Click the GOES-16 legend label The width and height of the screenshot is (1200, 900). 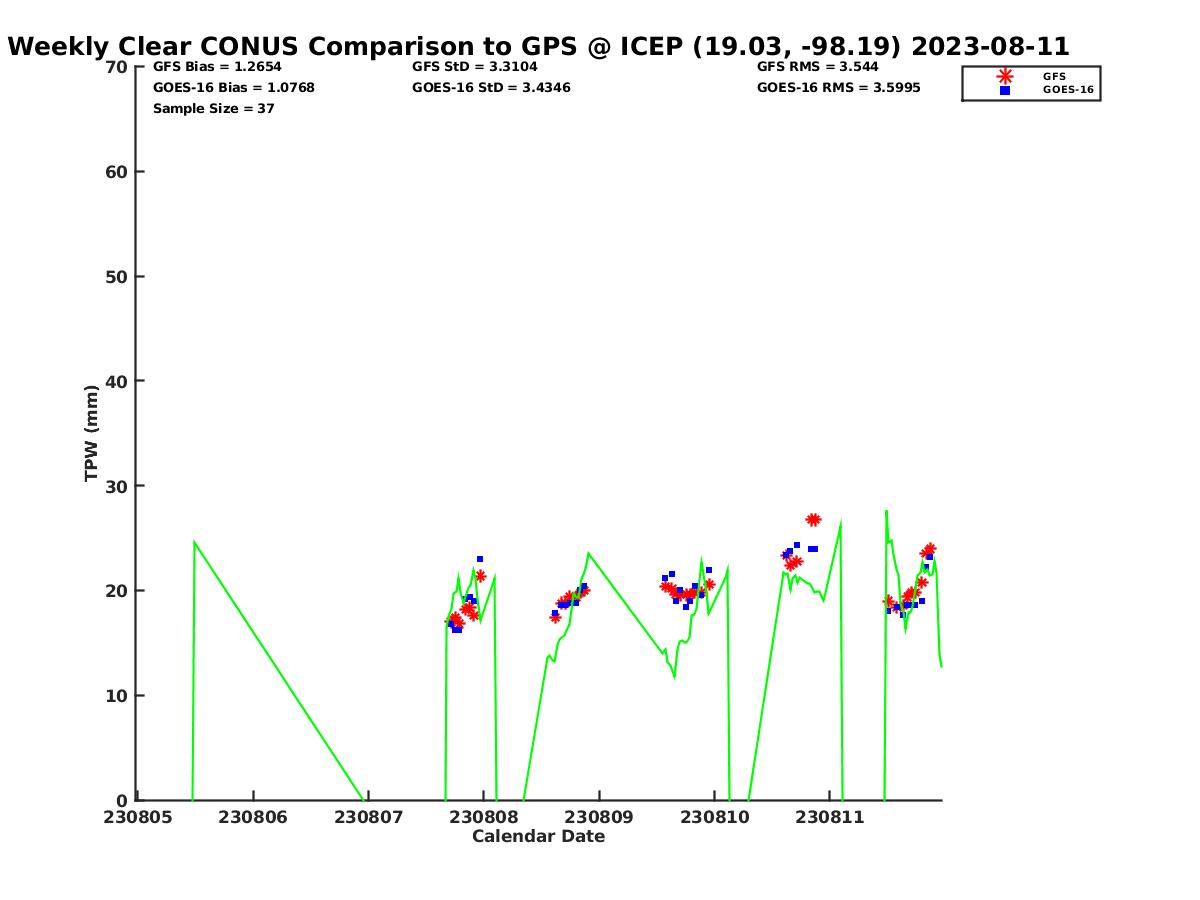[1068, 90]
